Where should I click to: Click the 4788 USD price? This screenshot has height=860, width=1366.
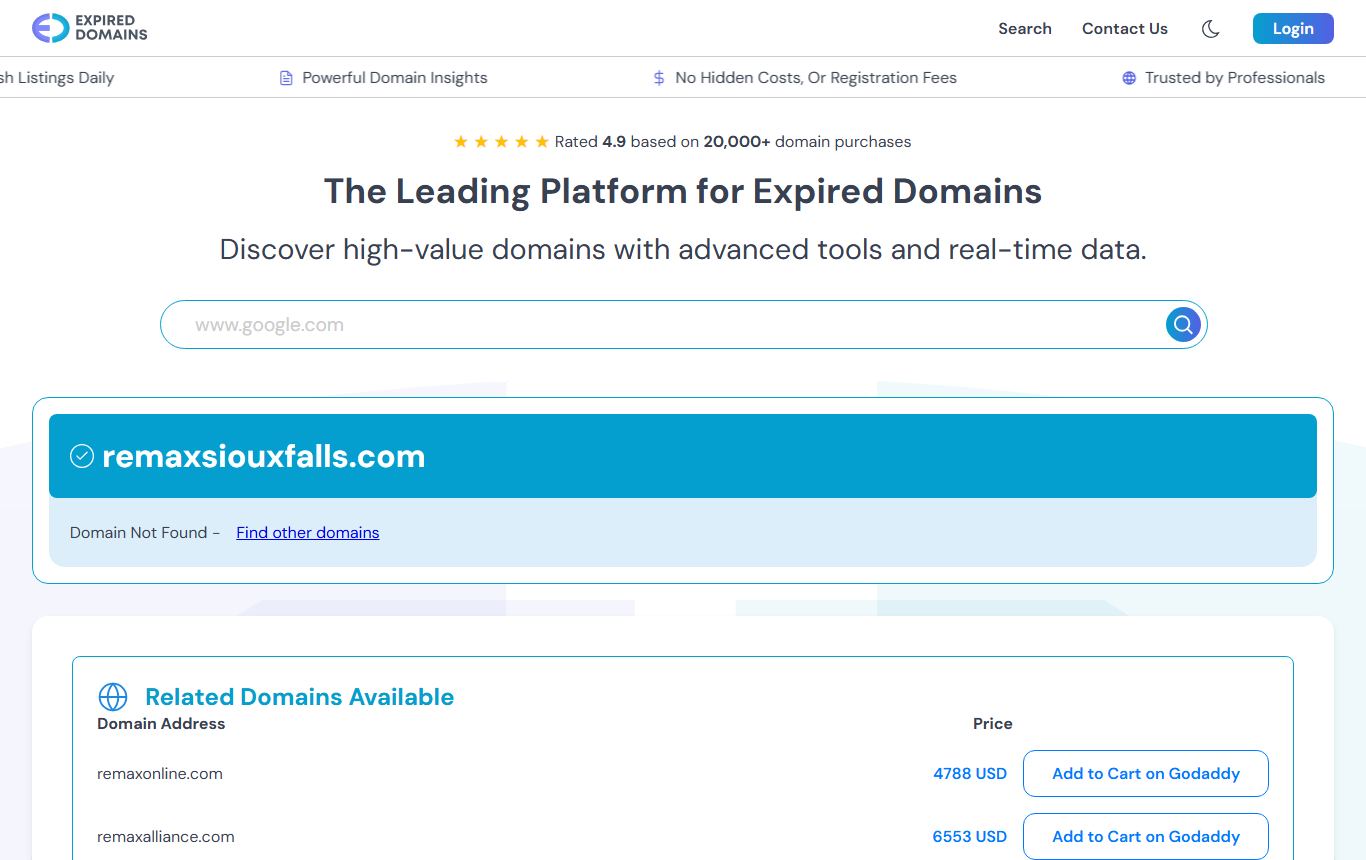point(970,774)
